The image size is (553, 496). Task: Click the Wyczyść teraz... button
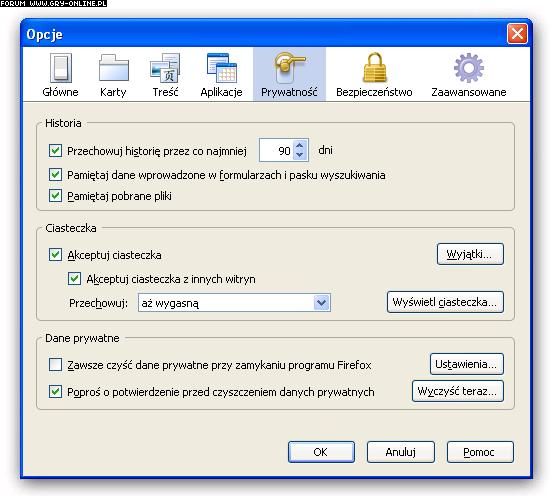[x=458, y=391]
